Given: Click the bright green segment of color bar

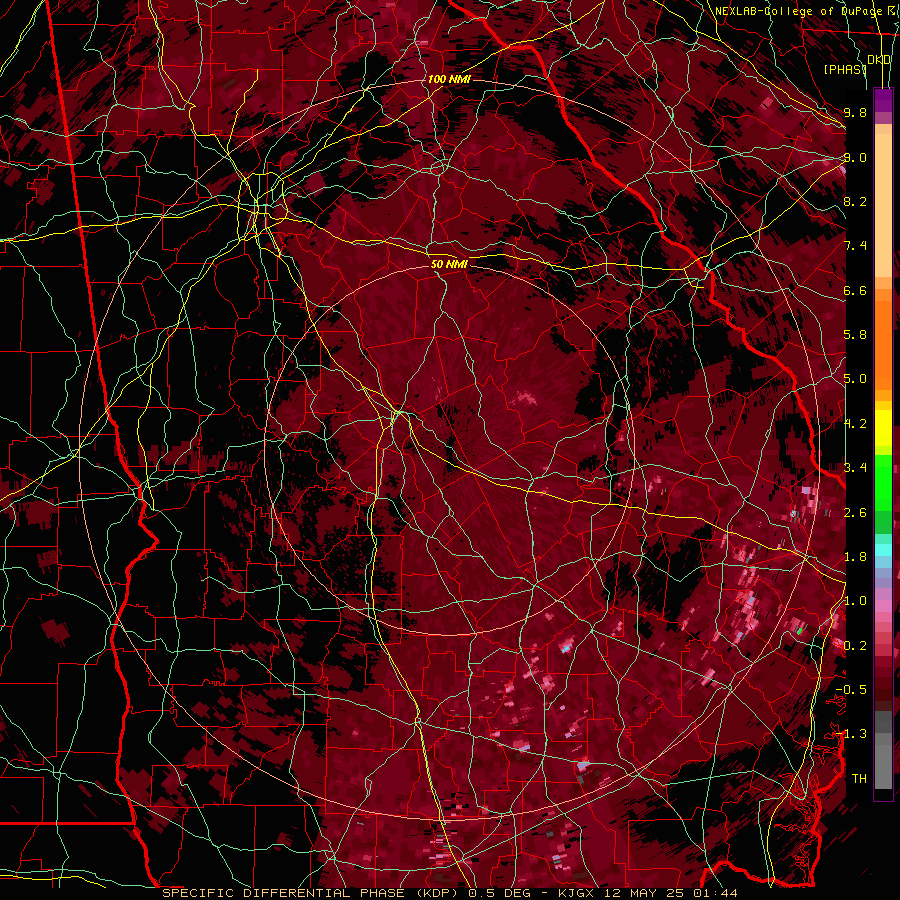Looking at the screenshot, I should (883, 482).
